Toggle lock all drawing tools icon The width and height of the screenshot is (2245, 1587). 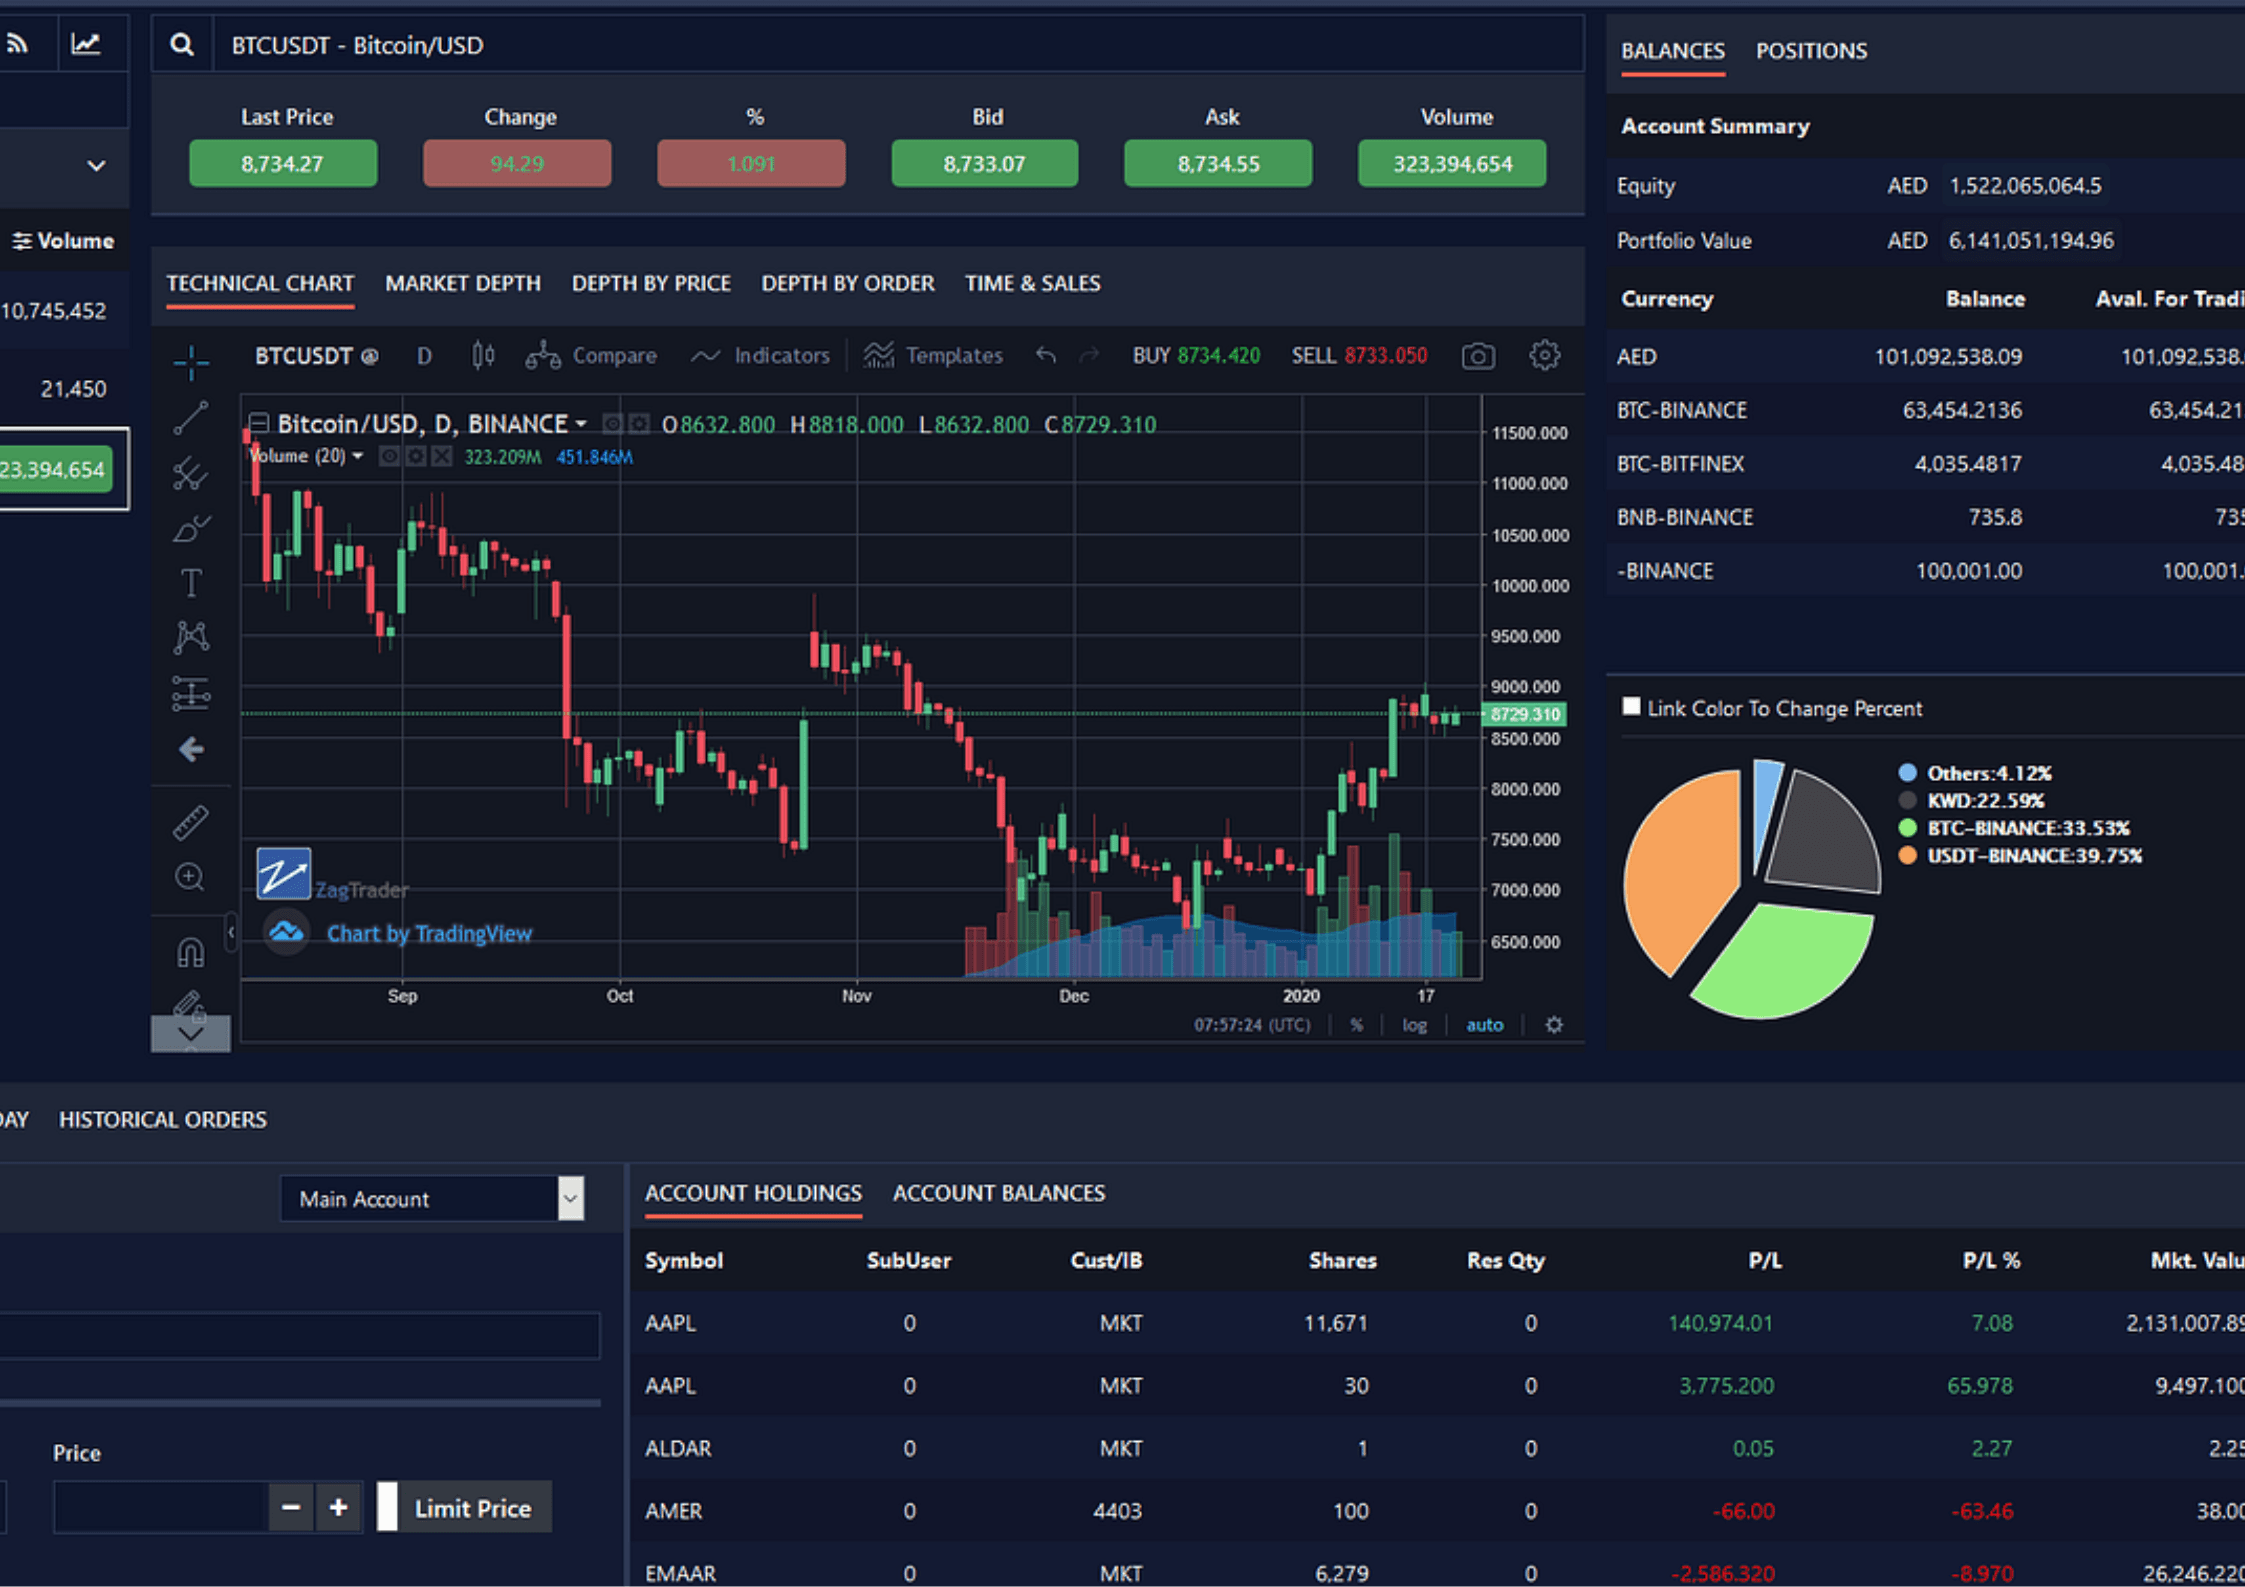(190, 1004)
